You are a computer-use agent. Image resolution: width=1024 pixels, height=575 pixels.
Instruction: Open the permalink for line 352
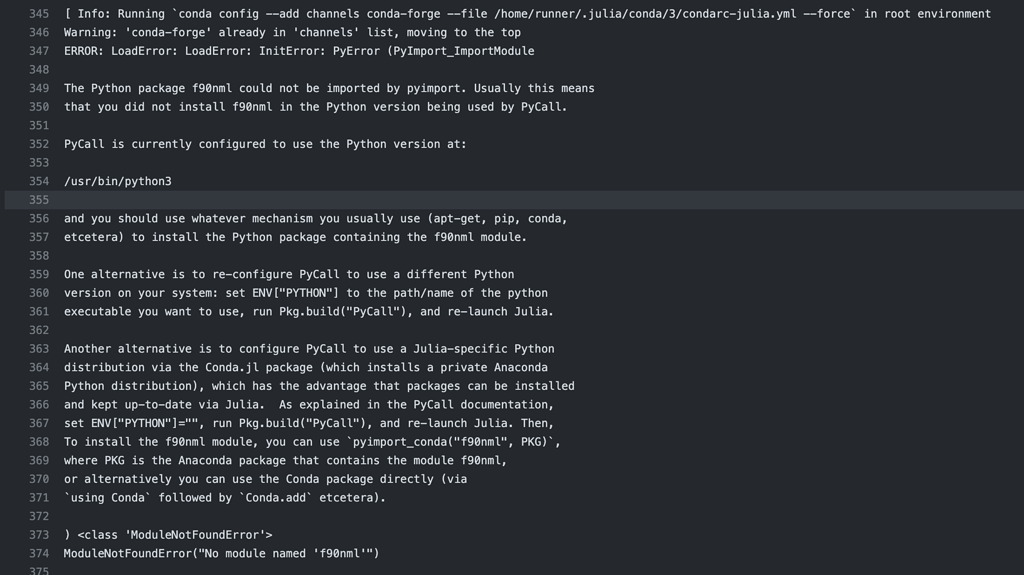[38, 144]
